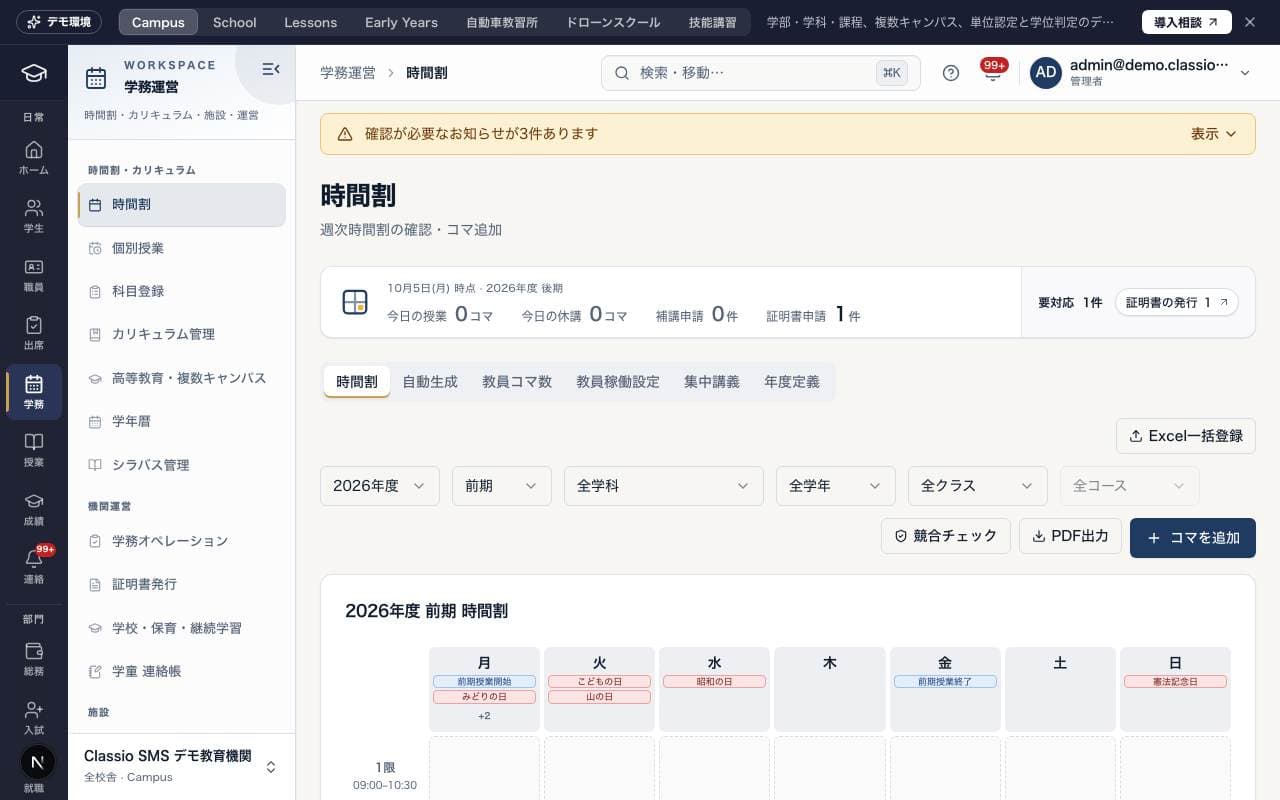Switch to the 自動生成 tab
Viewport: 1280px width, 800px height.
pos(430,382)
